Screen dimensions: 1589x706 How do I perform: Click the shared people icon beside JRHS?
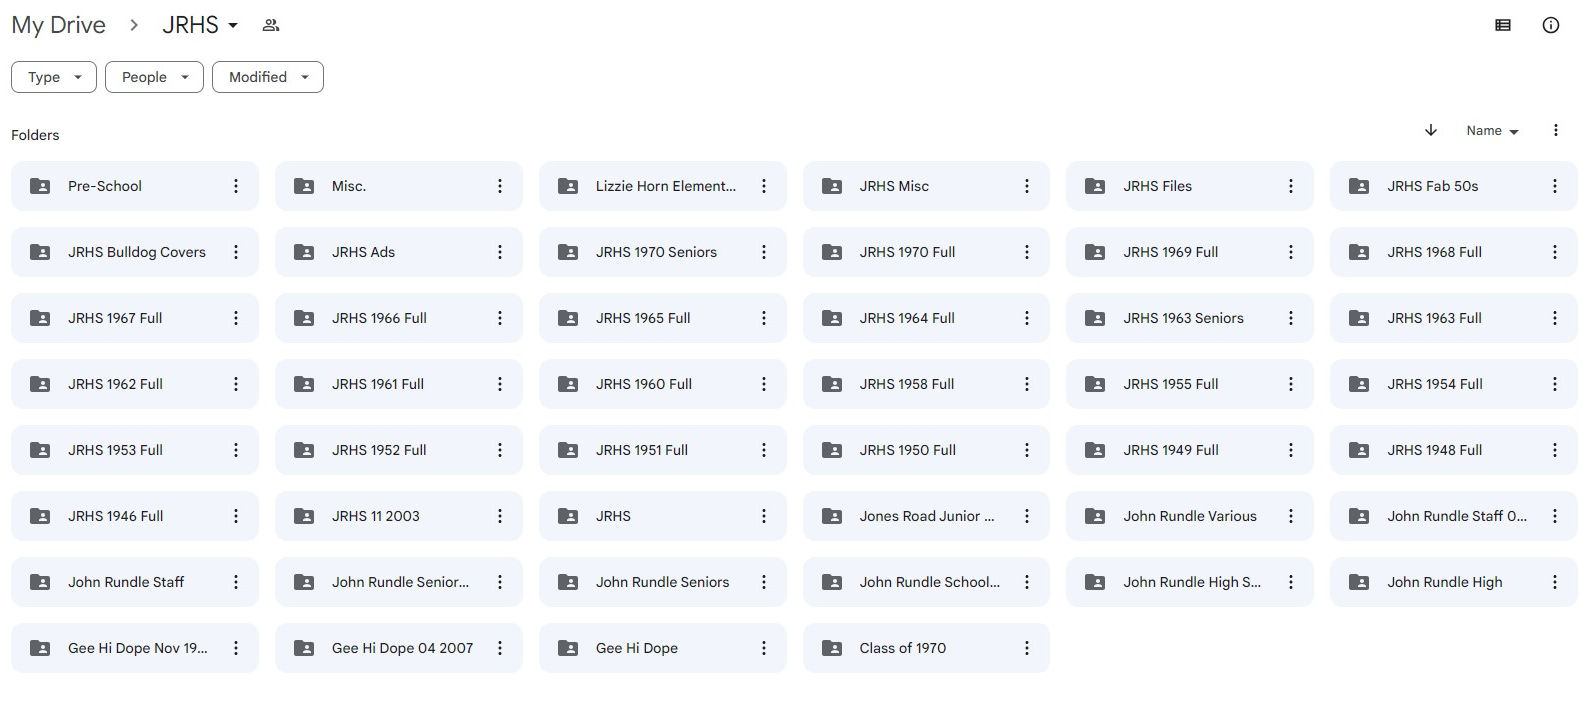click(x=270, y=26)
